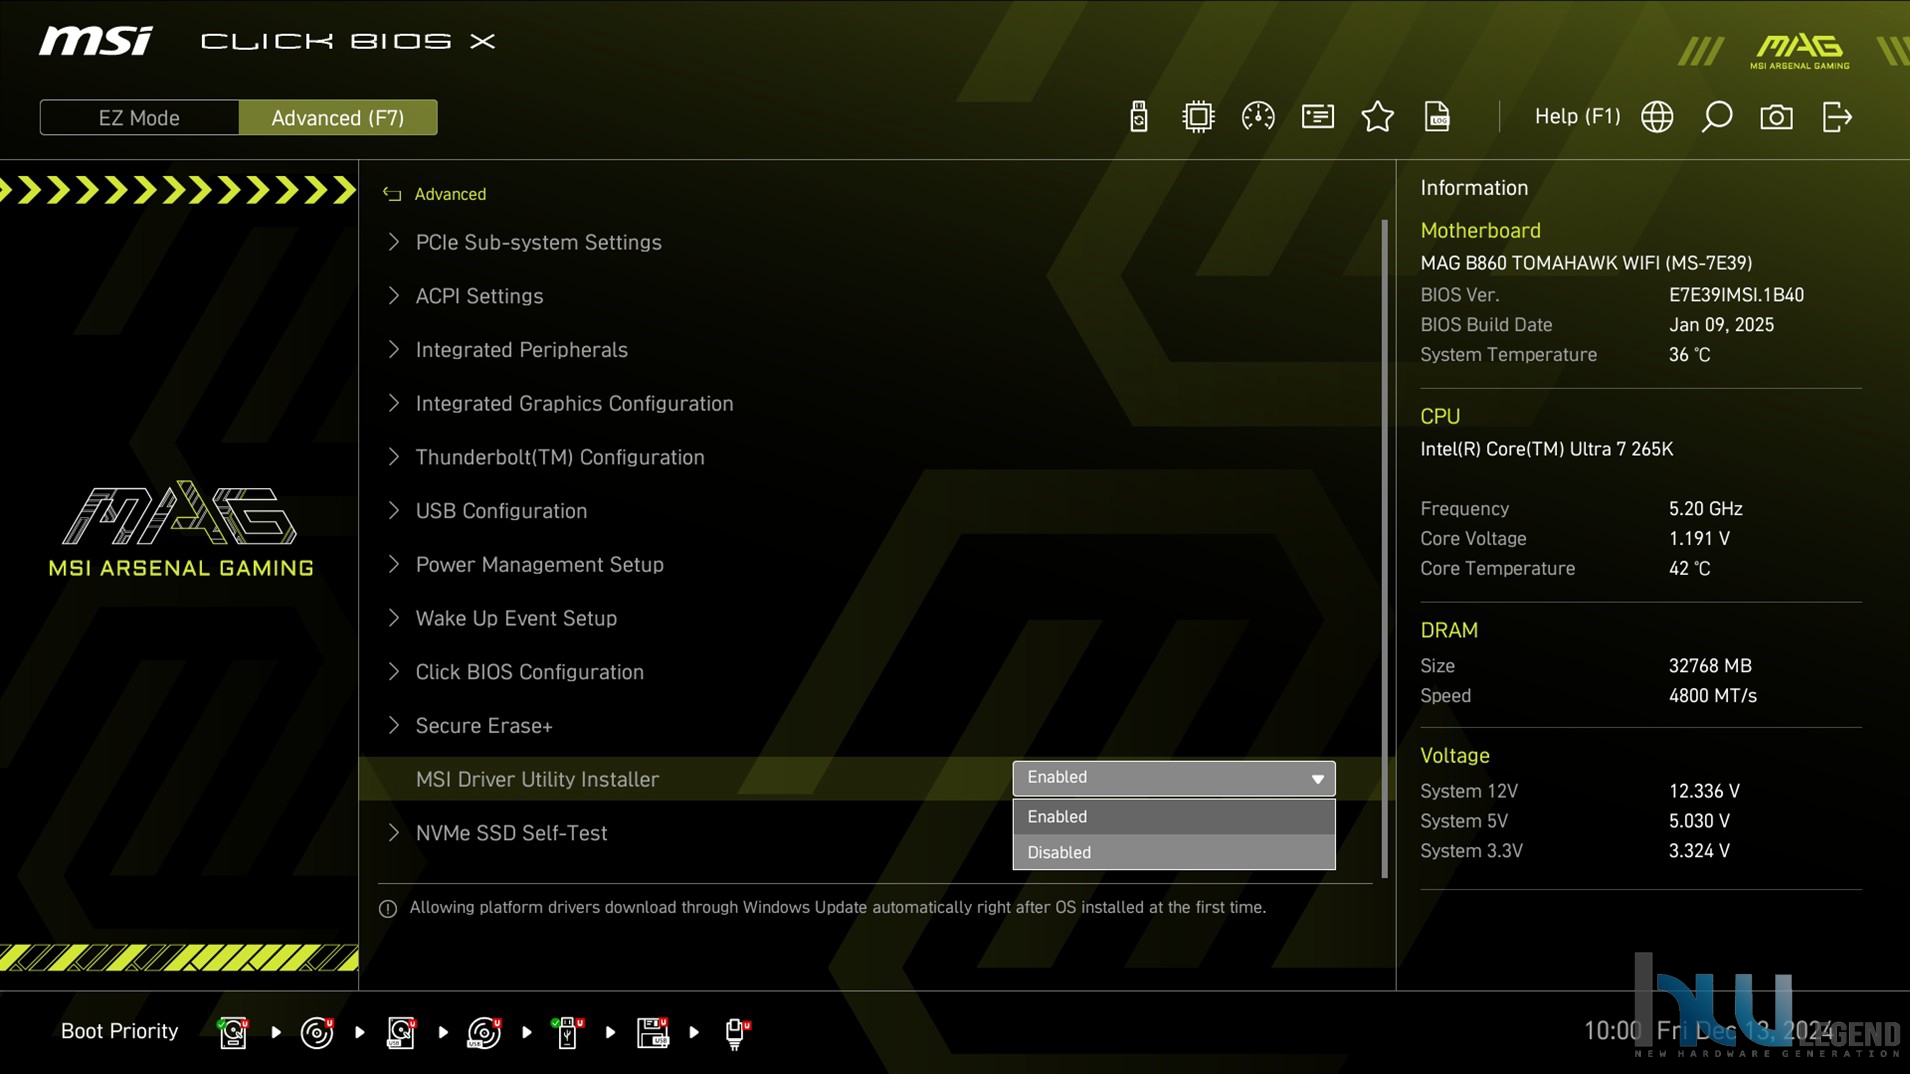Open the LOG file icon
This screenshot has width=1910, height=1074.
point(1437,117)
